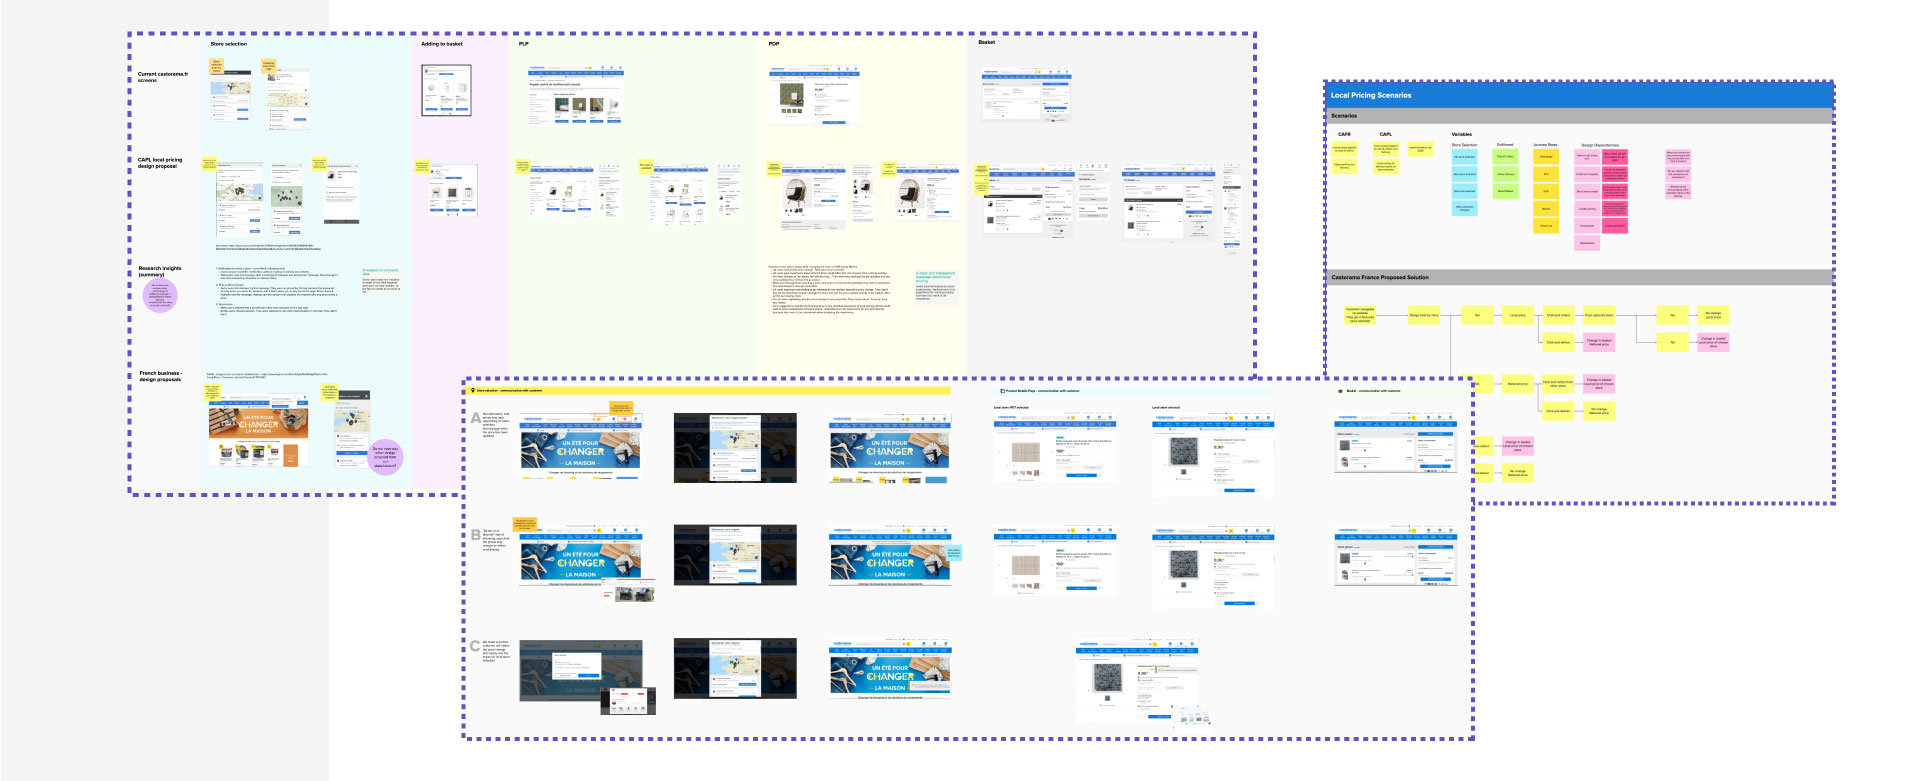Image resolution: width=1920 pixels, height=781 pixels.
Task: Select the purple circle under Research insights label
Action: (x=160, y=296)
